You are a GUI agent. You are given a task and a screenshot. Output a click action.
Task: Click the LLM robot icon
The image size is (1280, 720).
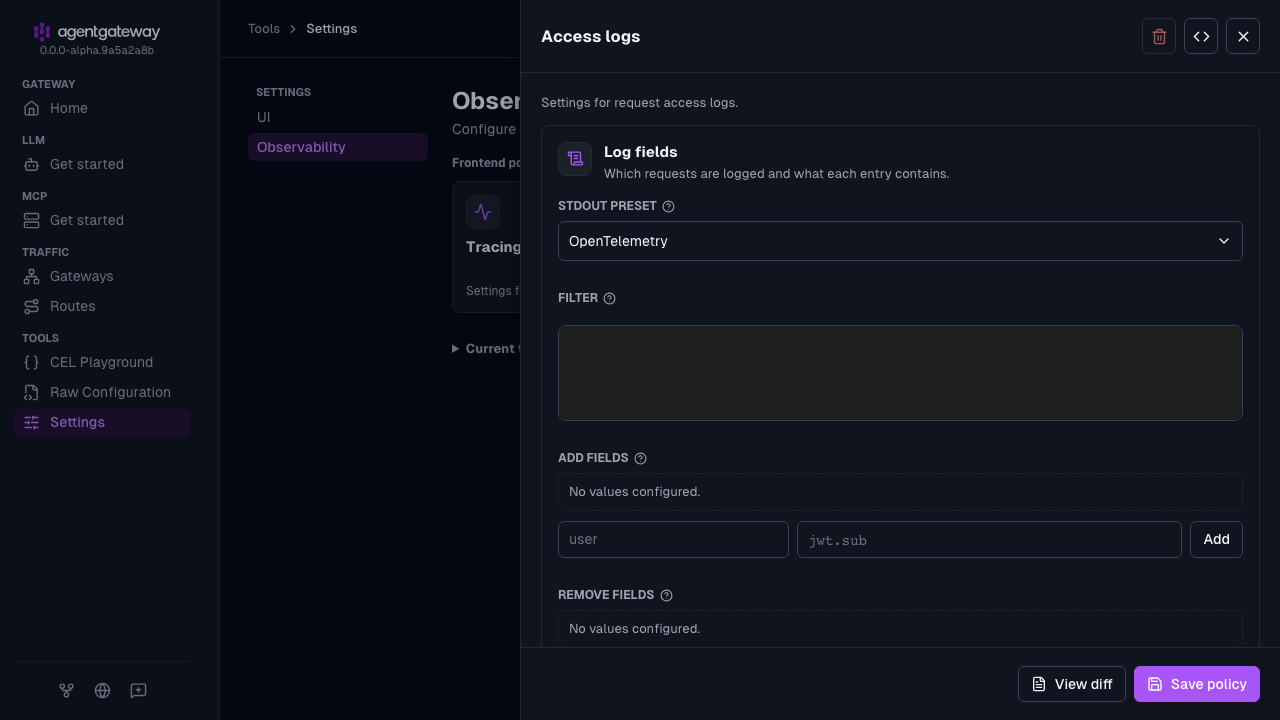[x=32, y=164]
